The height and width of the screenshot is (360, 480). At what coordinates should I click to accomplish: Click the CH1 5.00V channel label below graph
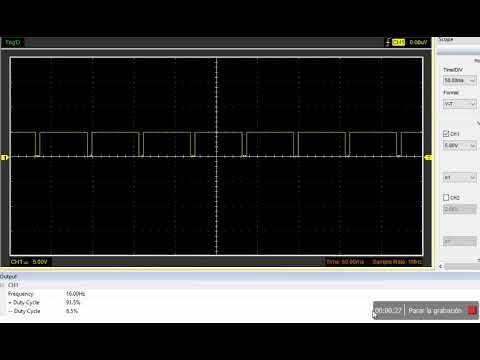click(x=29, y=262)
